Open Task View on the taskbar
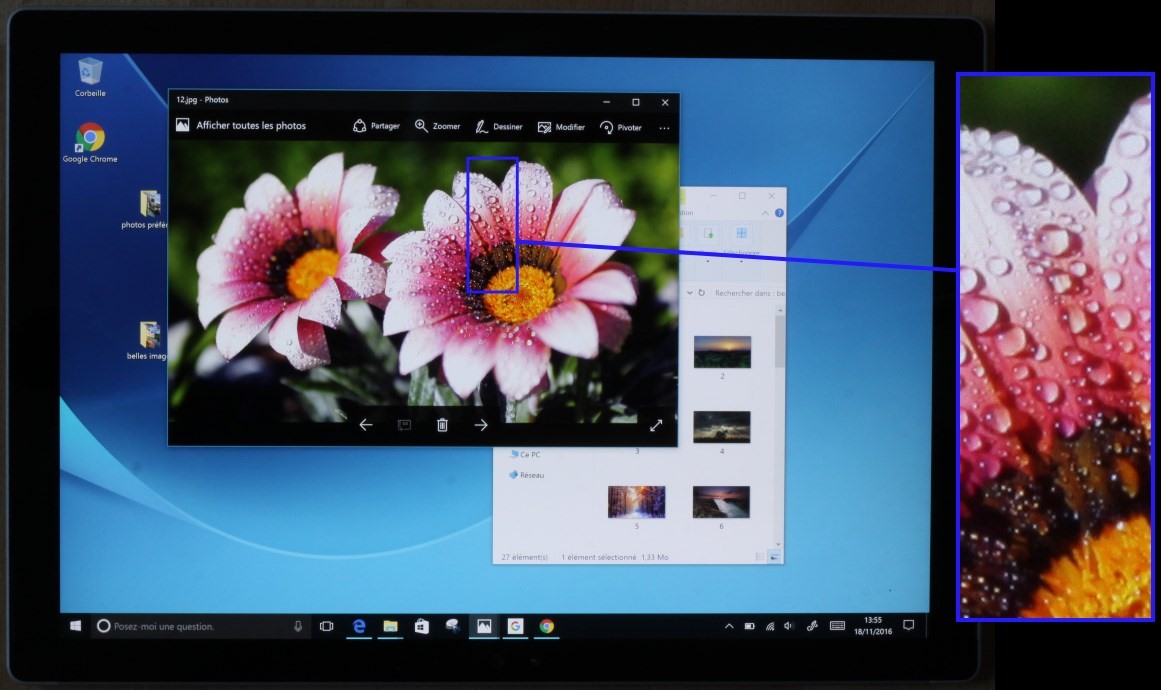 pyautogui.click(x=327, y=626)
